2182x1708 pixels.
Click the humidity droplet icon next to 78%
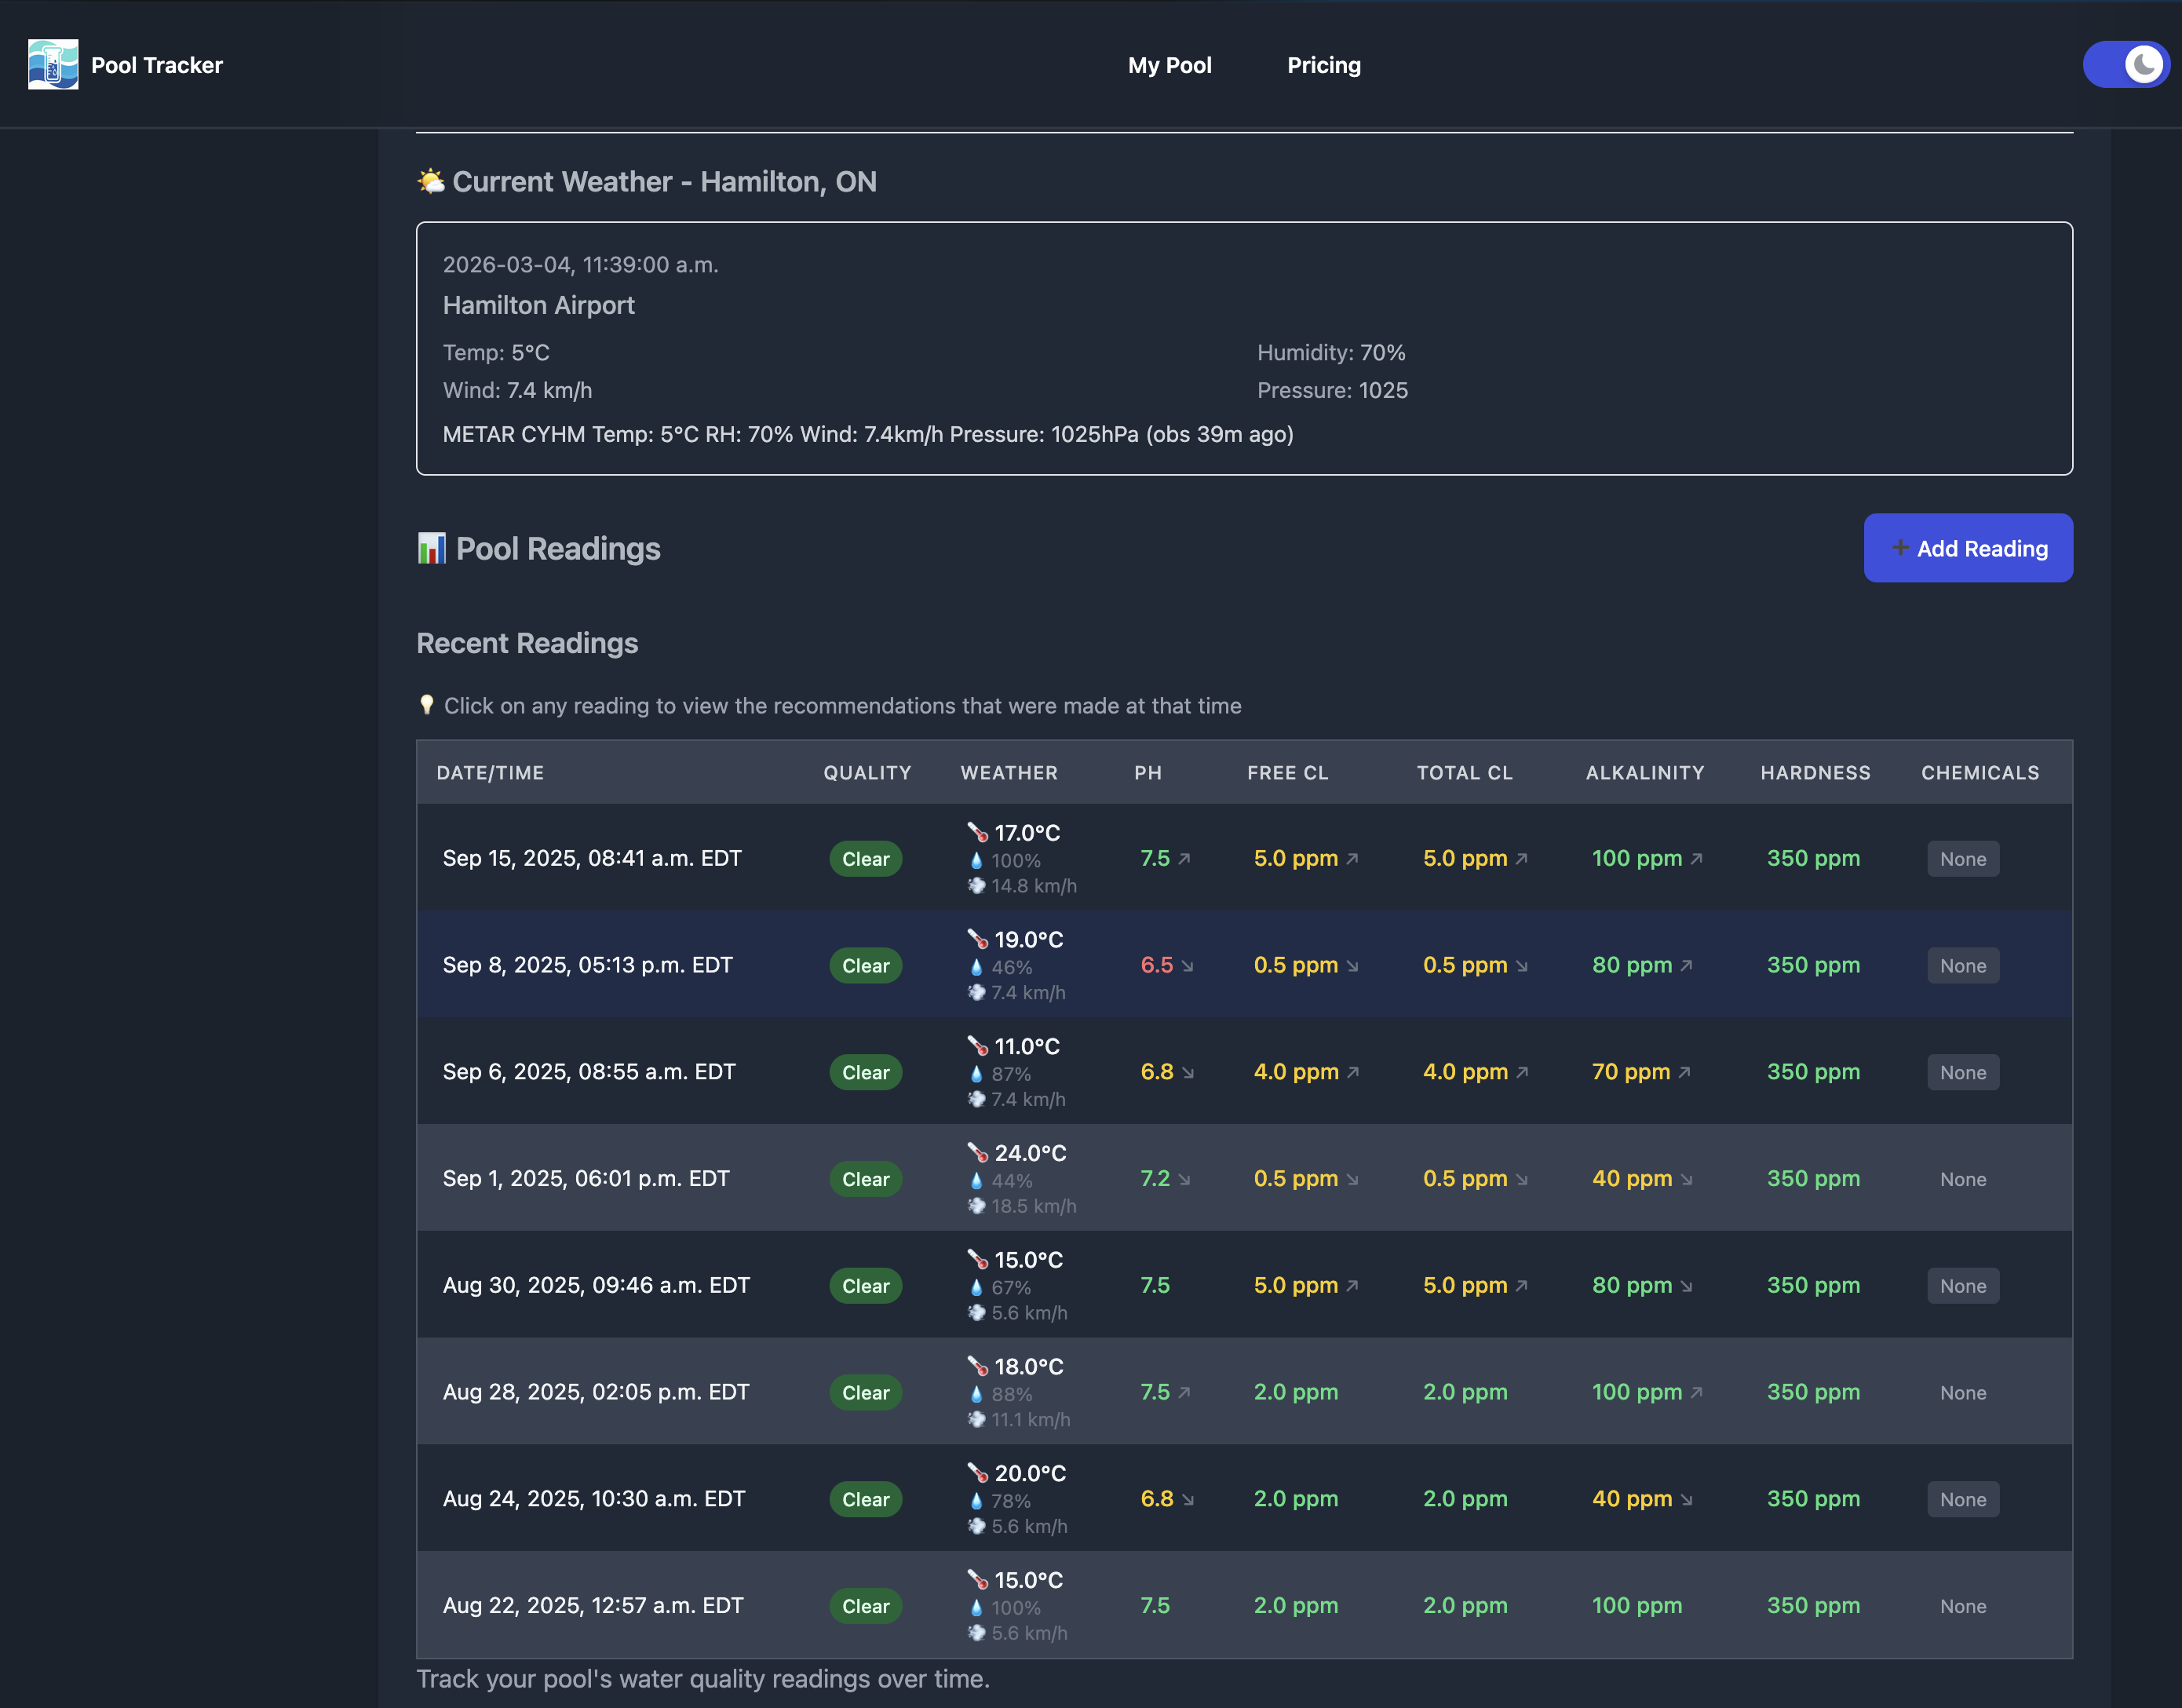(x=977, y=1501)
